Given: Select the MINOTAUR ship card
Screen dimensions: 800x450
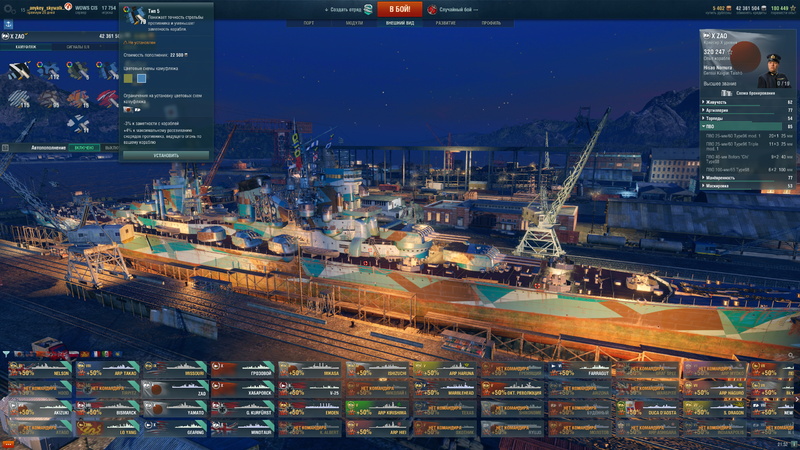Looking at the screenshot, I should [242, 428].
